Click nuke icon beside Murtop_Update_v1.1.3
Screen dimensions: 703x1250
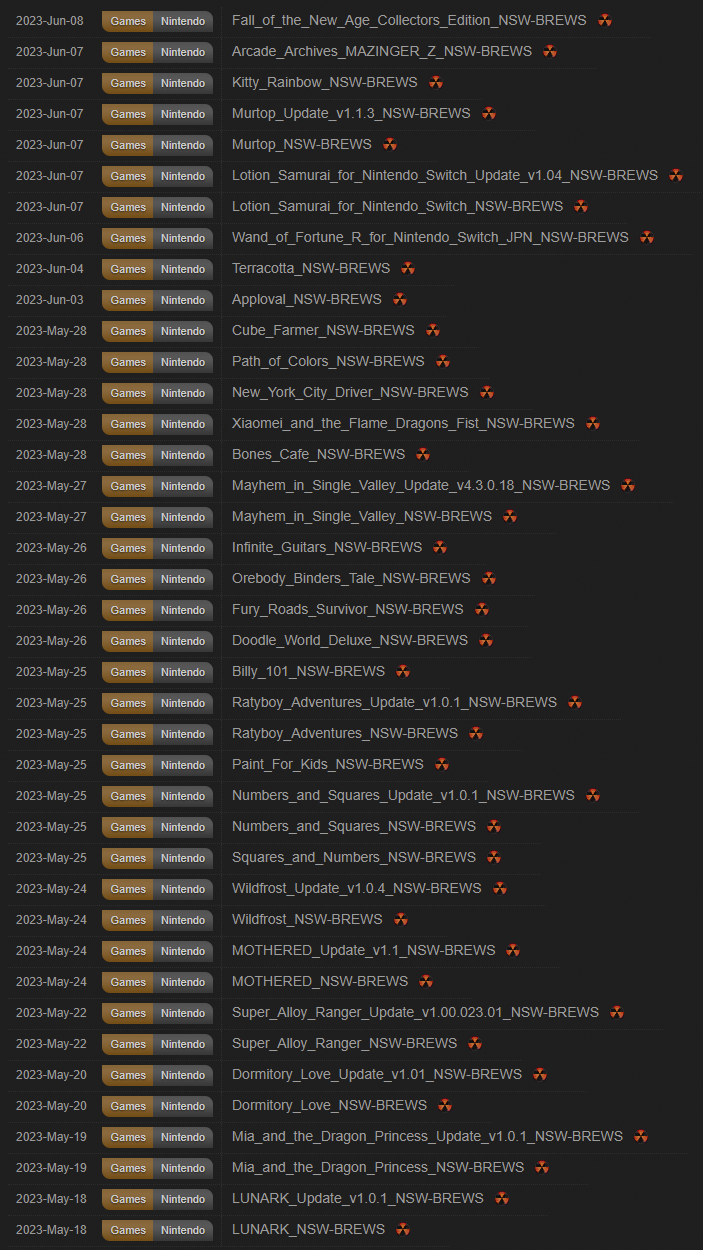click(x=488, y=113)
